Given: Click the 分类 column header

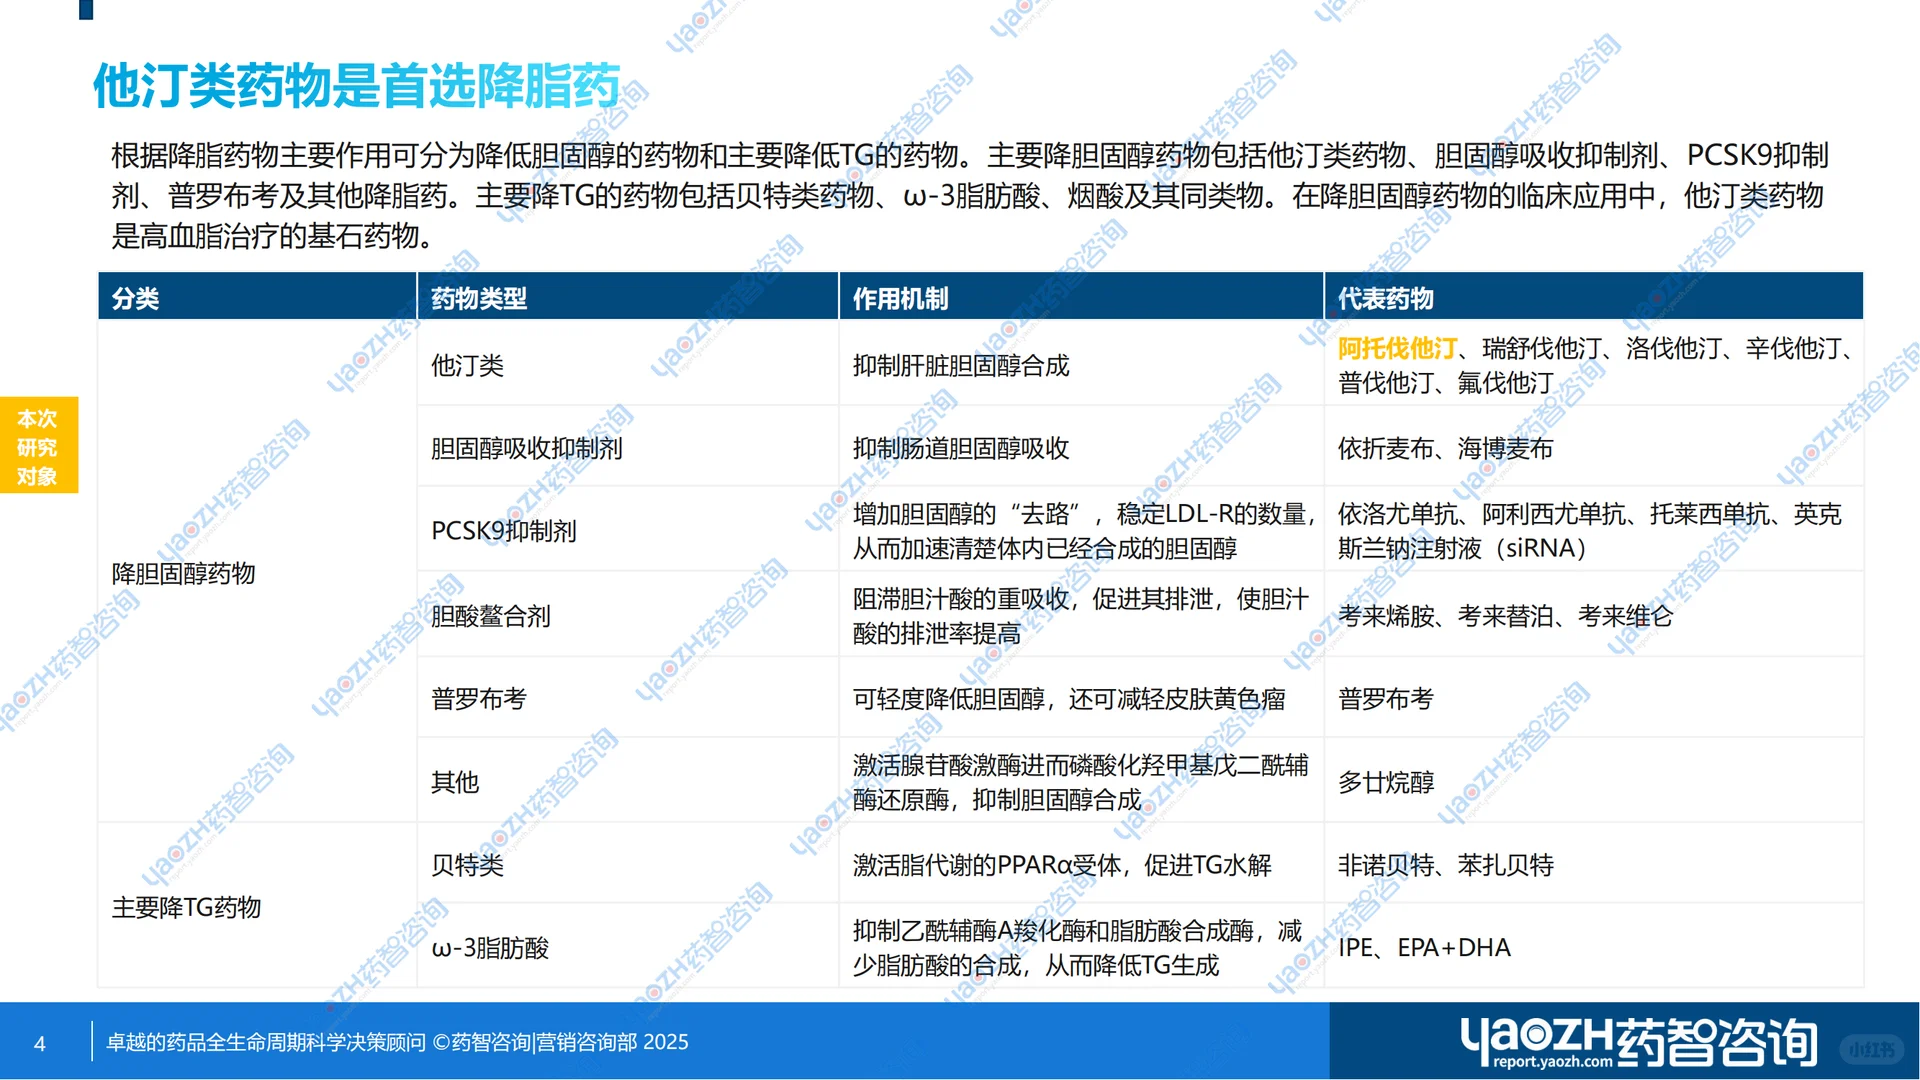Looking at the screenshot, I should click(x=257, y=298).
